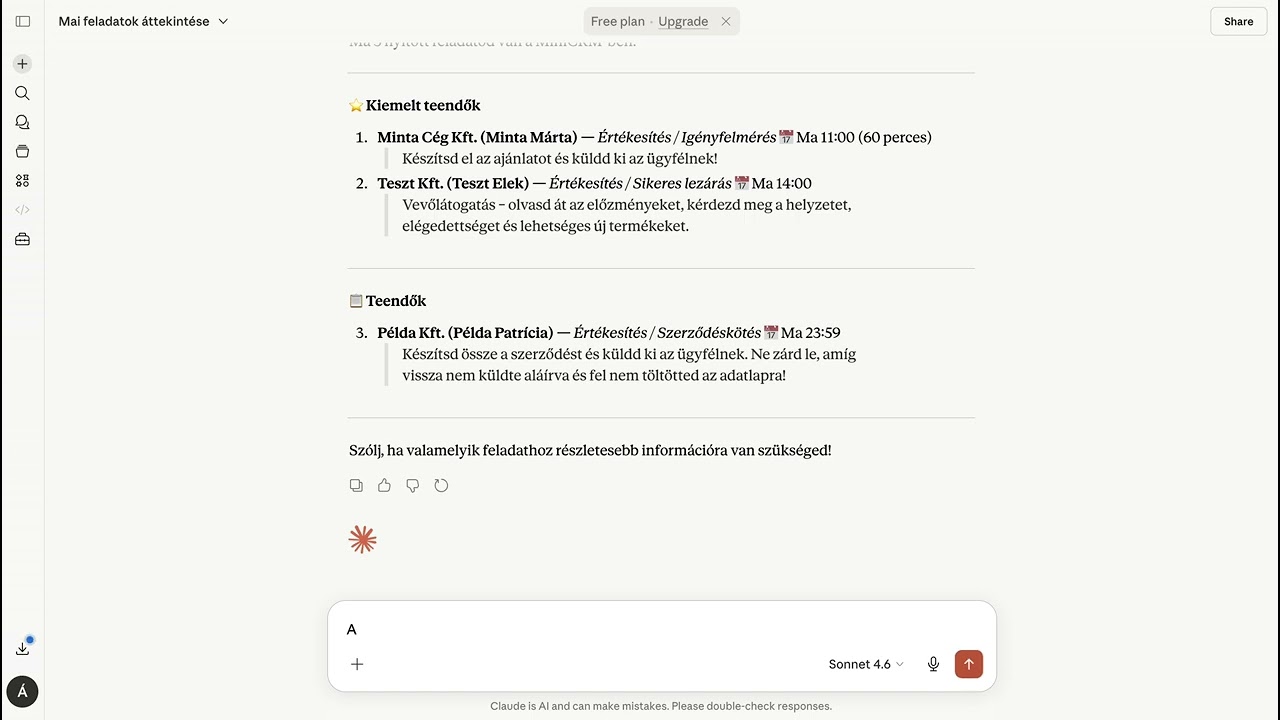Give thumbs up feedback on response

point(384,485)
